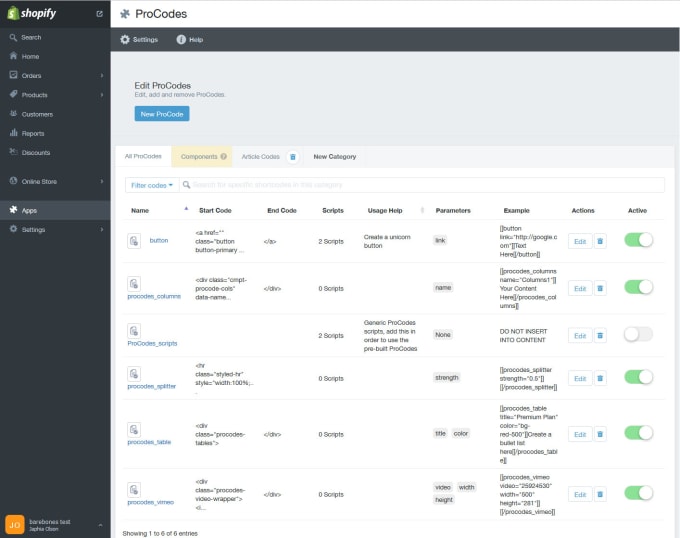
Task: Expand the Online Store menu chevron
Action: [x=102, y=181]
